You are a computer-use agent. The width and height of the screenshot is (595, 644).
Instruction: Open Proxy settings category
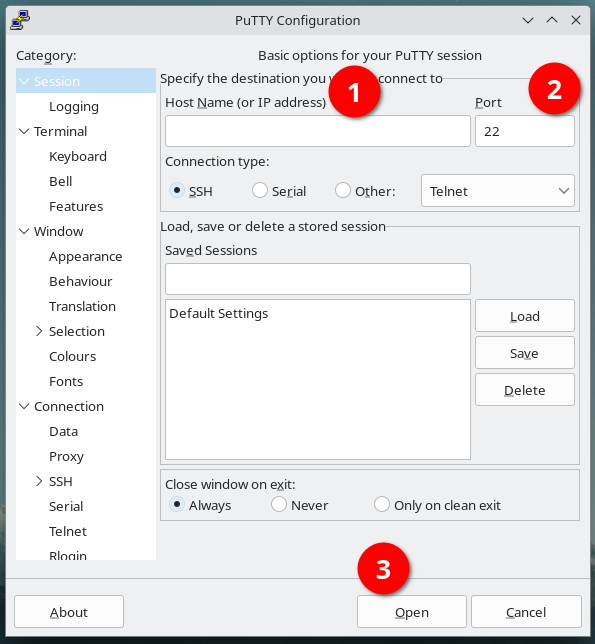click(67, 456)
